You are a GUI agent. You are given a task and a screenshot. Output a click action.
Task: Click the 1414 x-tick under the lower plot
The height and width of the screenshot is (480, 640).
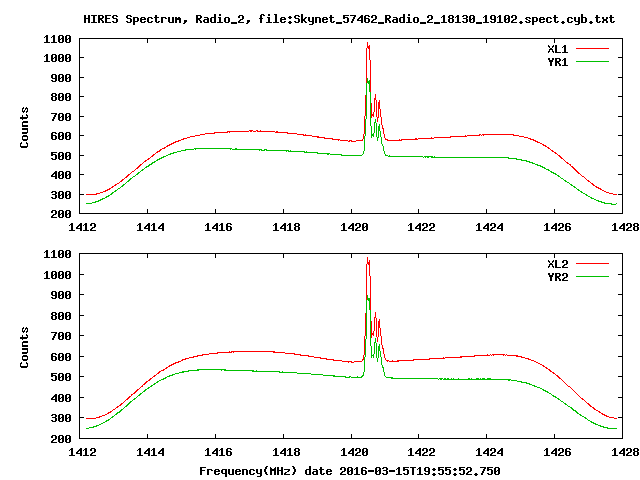(x=150, y=452)
